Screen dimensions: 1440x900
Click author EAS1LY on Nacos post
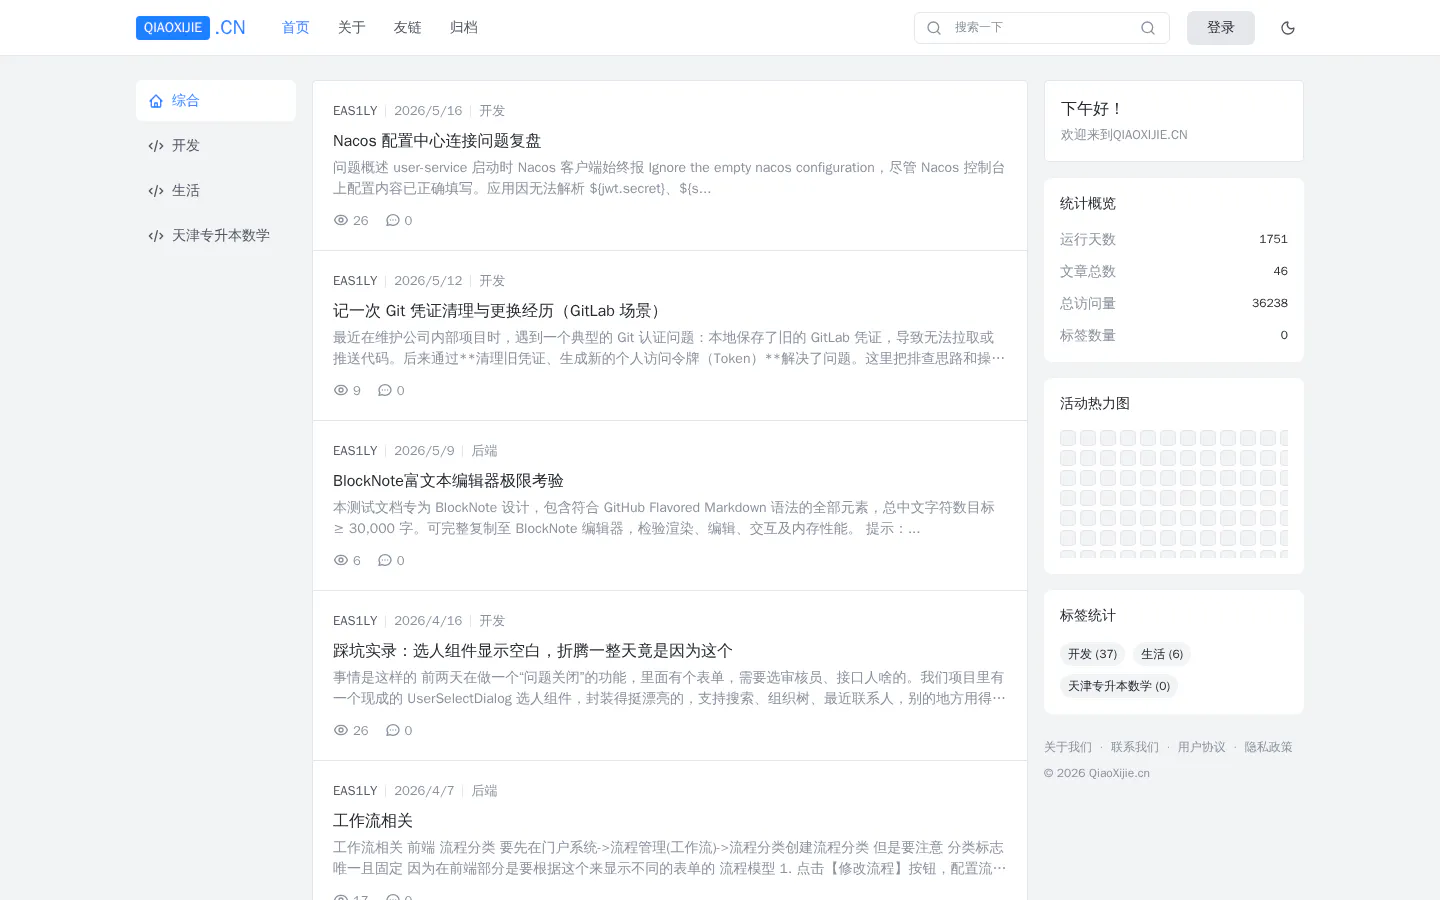click(355, 111)
